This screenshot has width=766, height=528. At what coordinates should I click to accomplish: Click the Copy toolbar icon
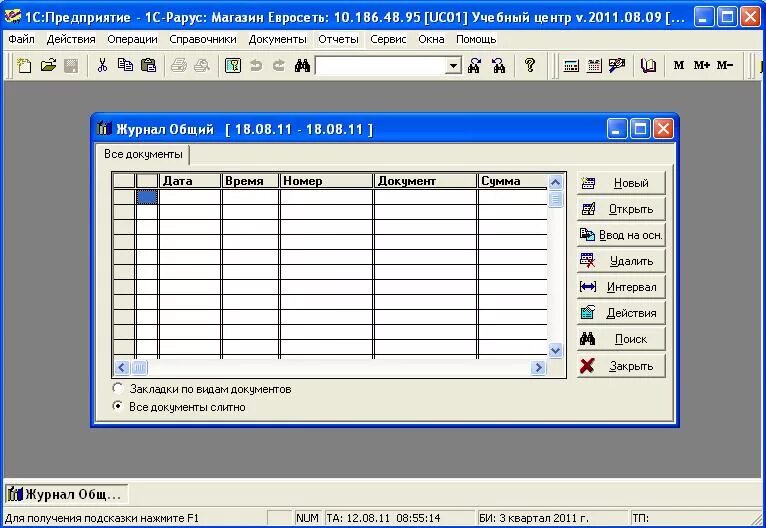(126, 65)
